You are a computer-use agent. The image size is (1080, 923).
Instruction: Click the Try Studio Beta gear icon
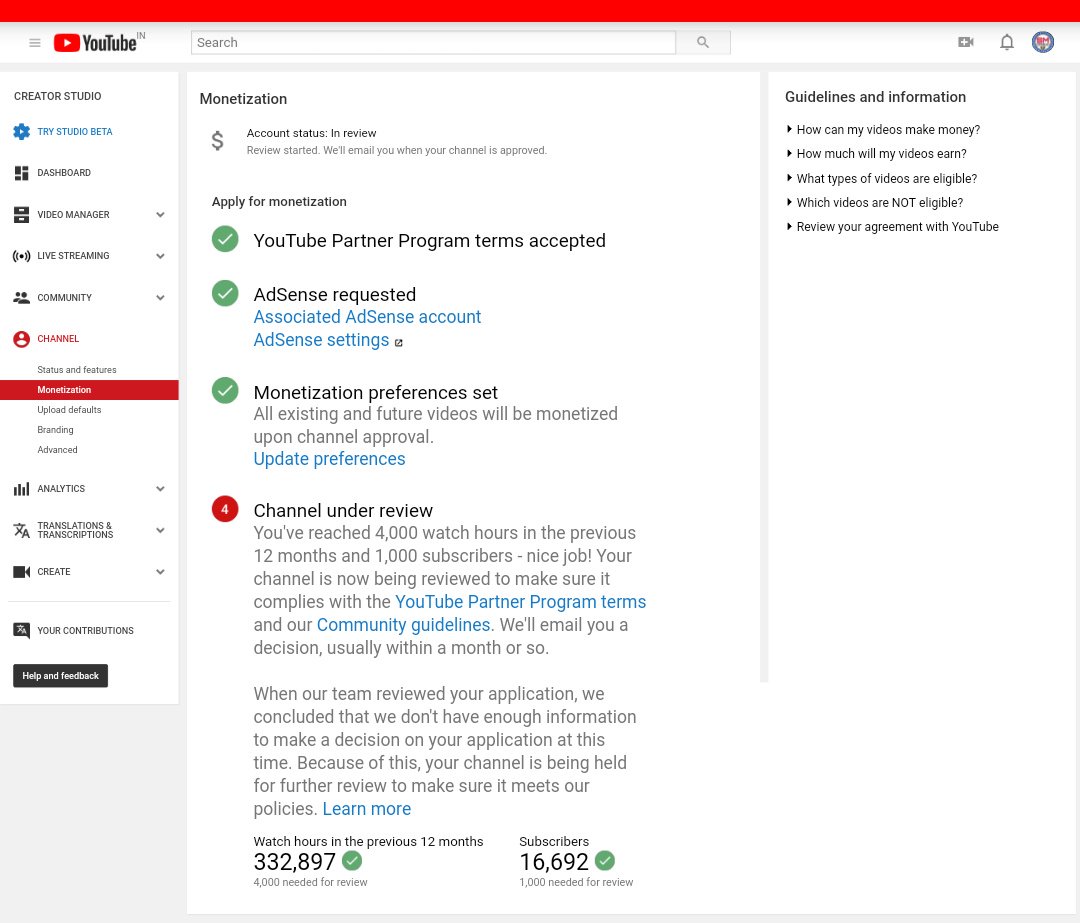pyautogui.click(x=21, y=132)
